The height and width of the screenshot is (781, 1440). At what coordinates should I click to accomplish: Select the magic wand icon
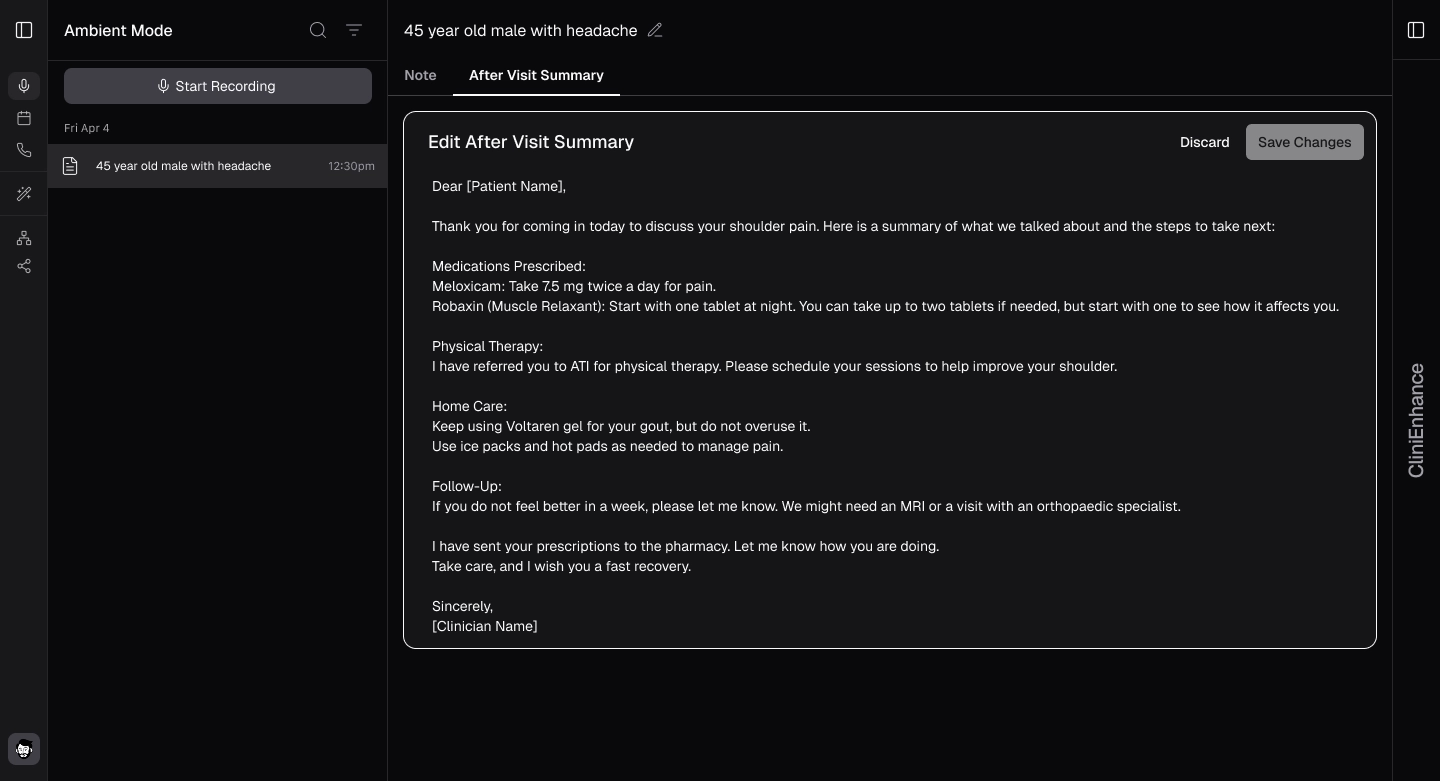tap(24, 194)
